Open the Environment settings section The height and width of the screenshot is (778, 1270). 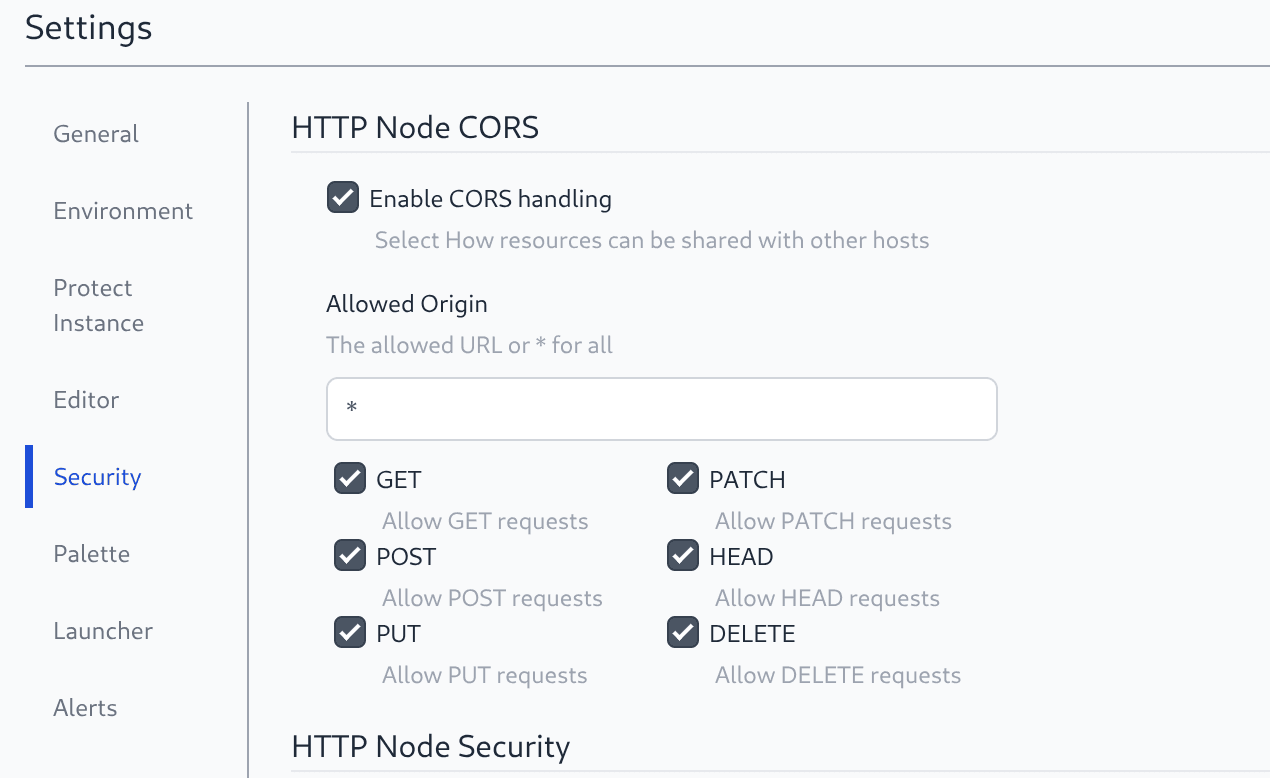click(x=122, y=211)
